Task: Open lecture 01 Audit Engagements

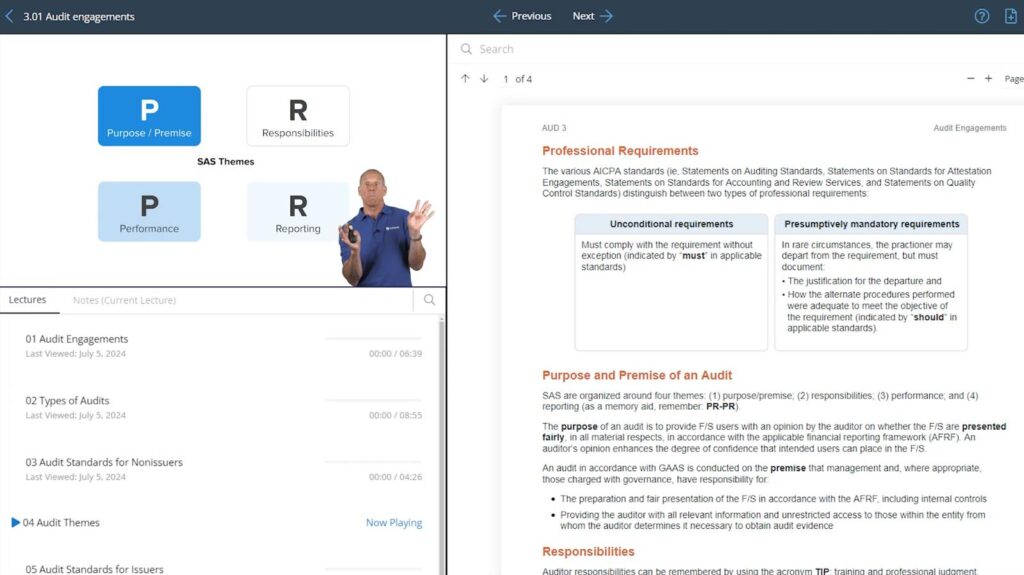Action: (77, 339)
